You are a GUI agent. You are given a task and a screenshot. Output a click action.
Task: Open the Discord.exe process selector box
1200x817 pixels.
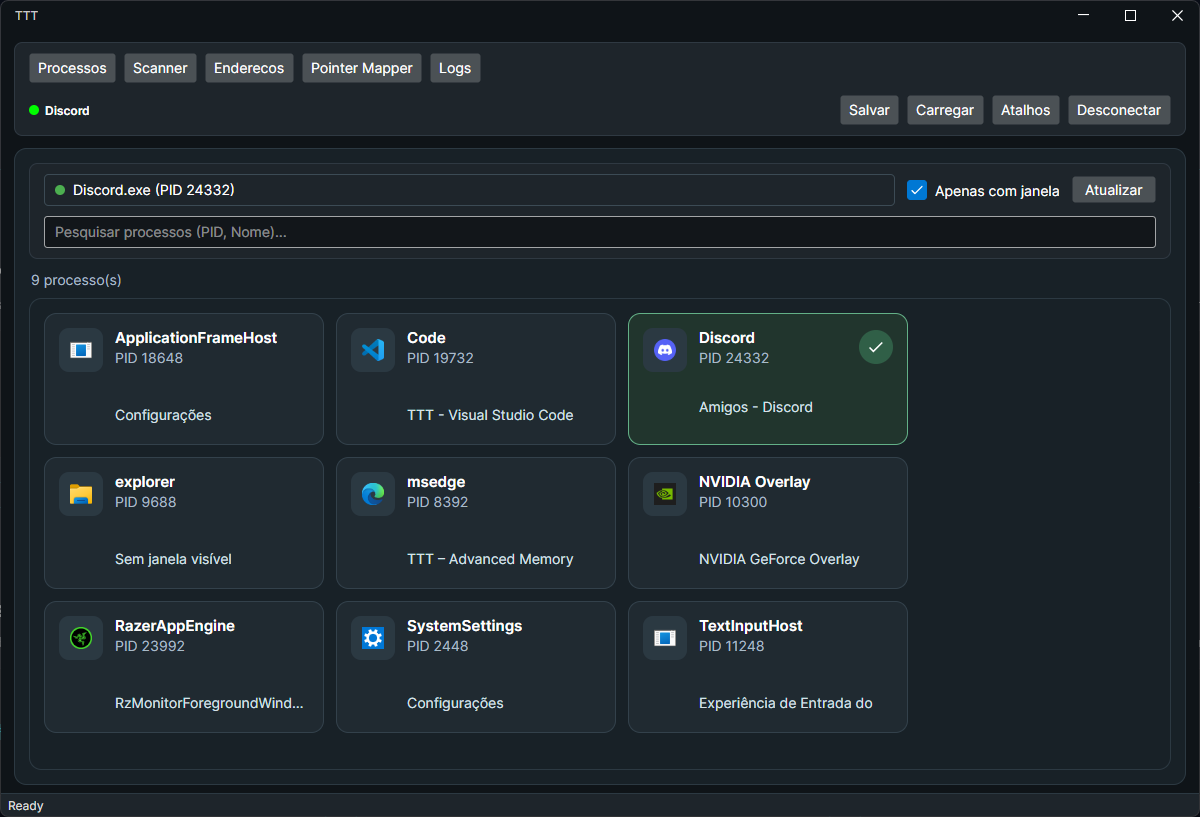click(468, 190)
